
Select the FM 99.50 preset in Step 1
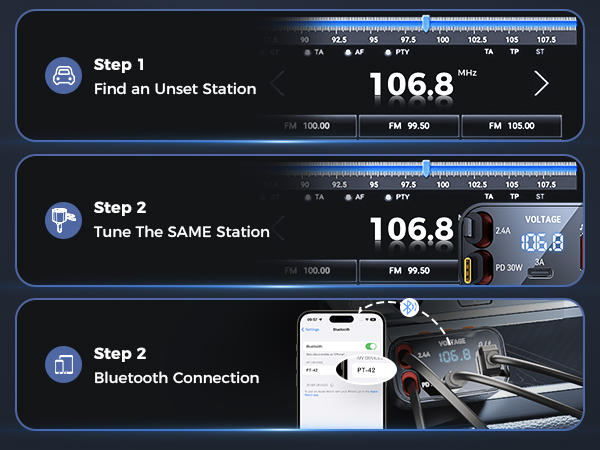[x=409, y=126]
